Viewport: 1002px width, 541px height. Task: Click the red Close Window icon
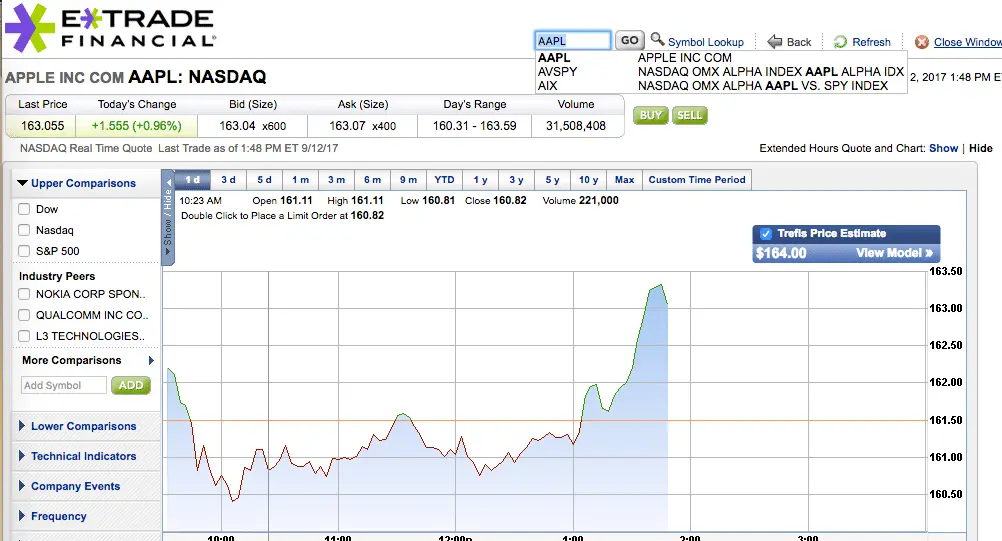coord(922,42)
